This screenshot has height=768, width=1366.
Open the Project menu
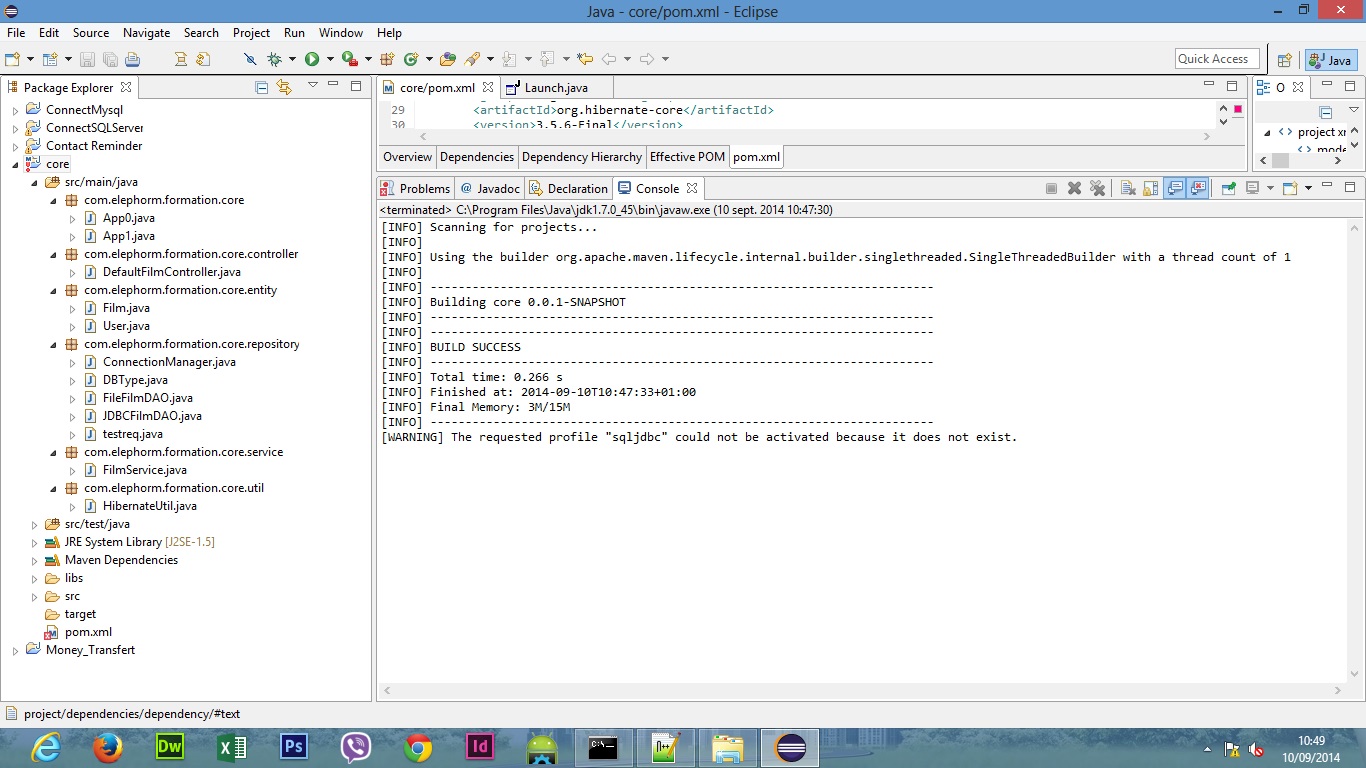(252, 33)
